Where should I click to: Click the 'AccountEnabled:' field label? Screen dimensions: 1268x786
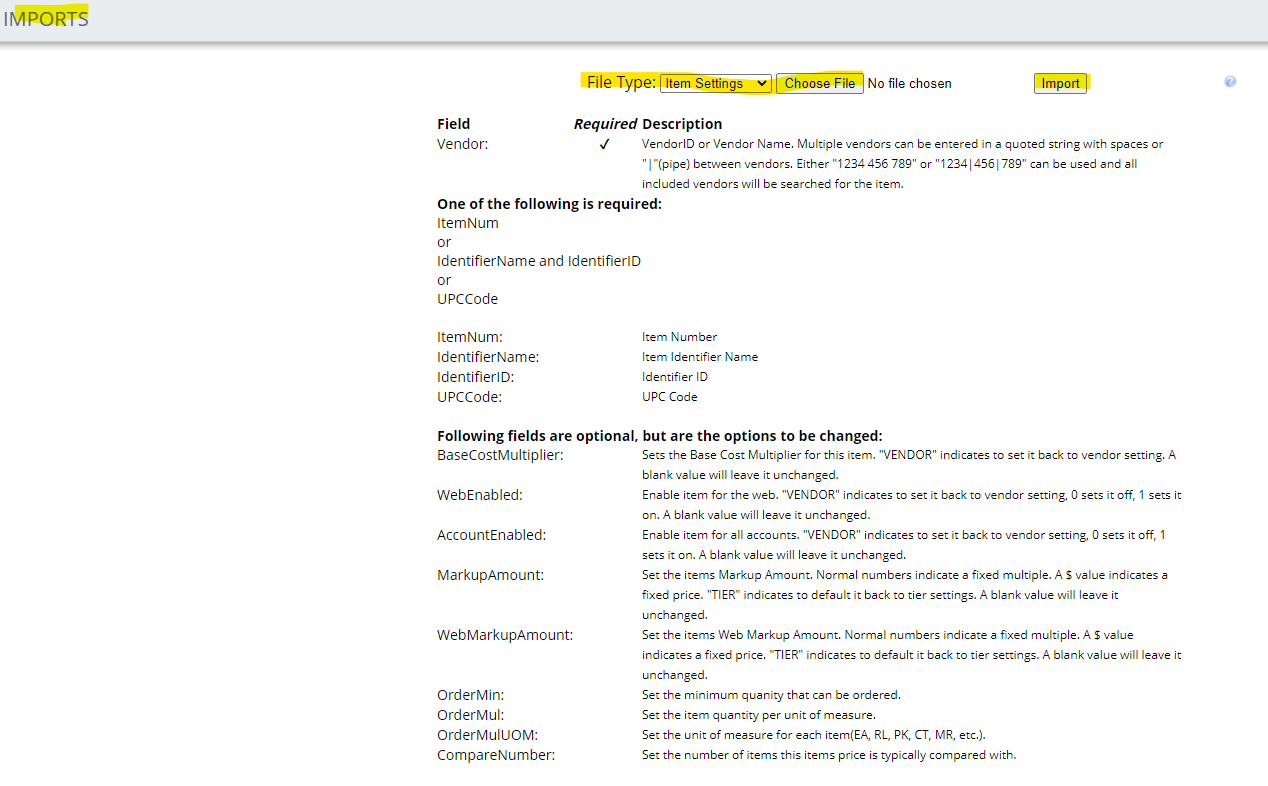coord(492,535)
